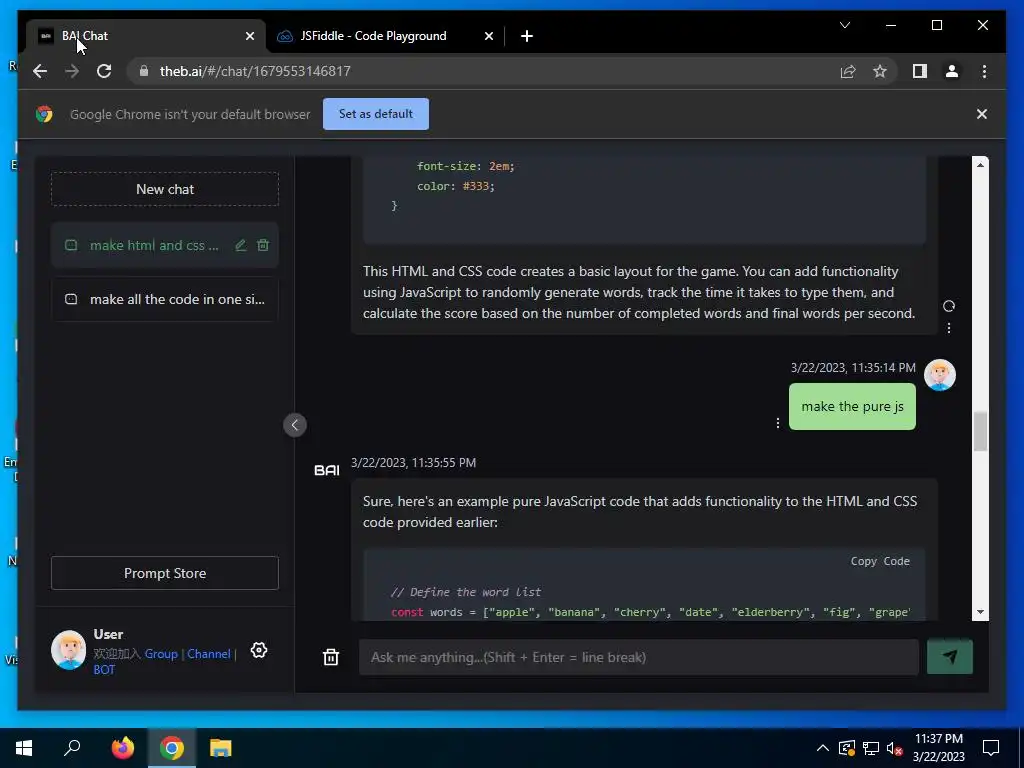
Task: Open Windows taskbar search
Action: 72,748
